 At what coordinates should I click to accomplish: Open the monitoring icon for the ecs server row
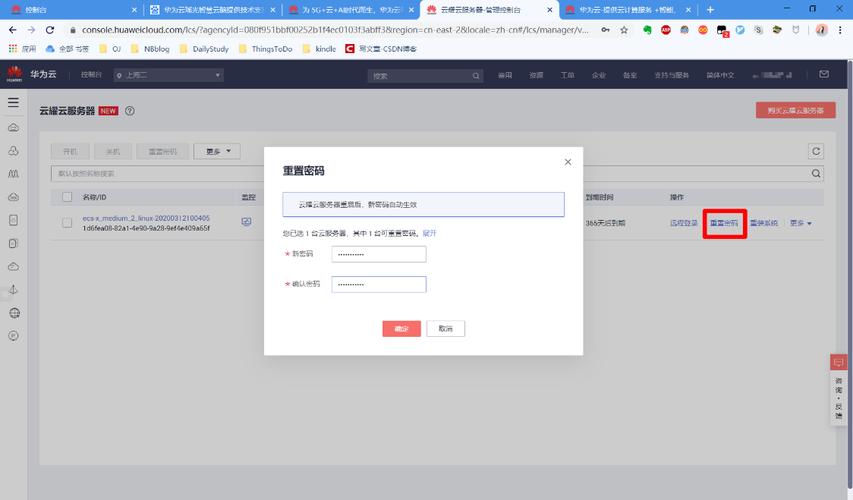pos(246,221)
